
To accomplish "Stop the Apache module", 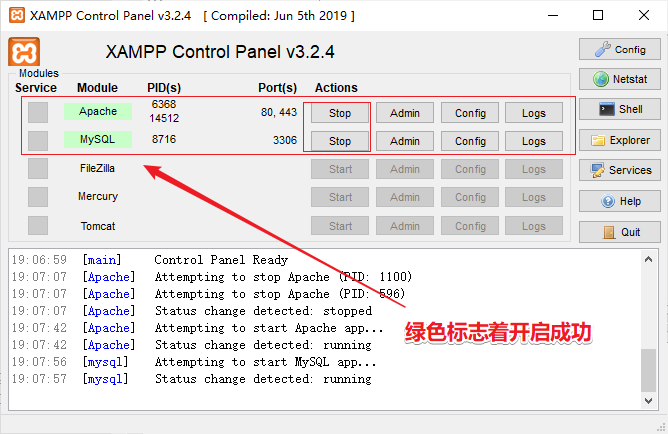I will (x=340, y=113).
